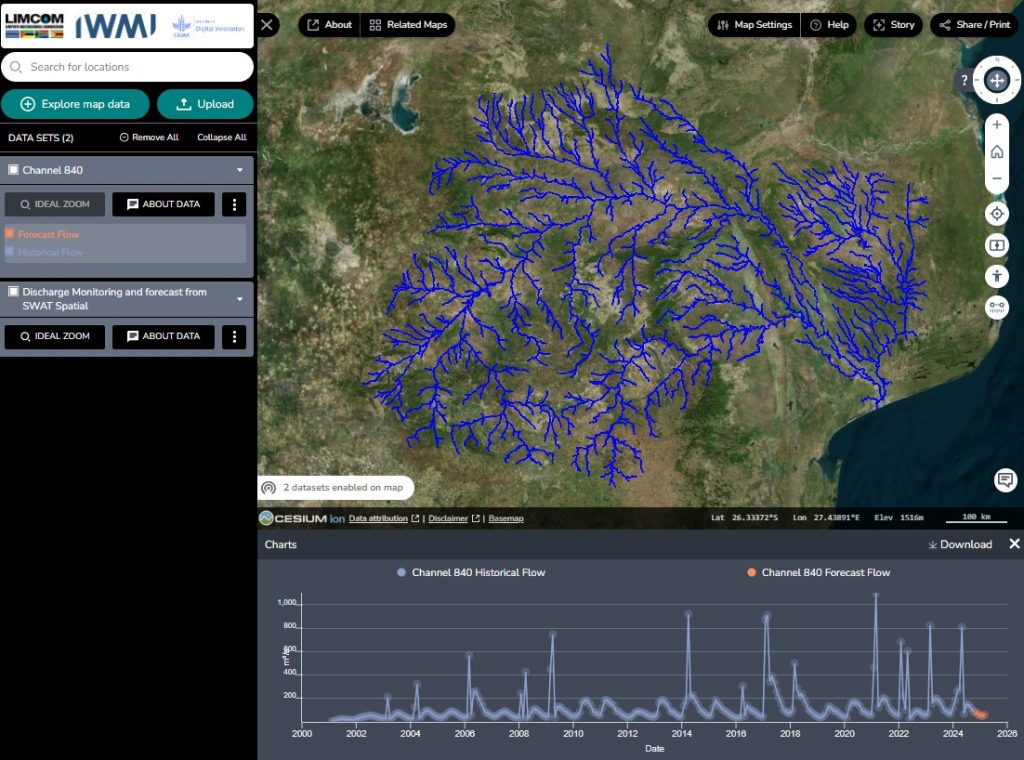Collapse the Channel 840 dataset panel arrow
This screenshot has height=760, width=1024.
[x=240, y=170]
